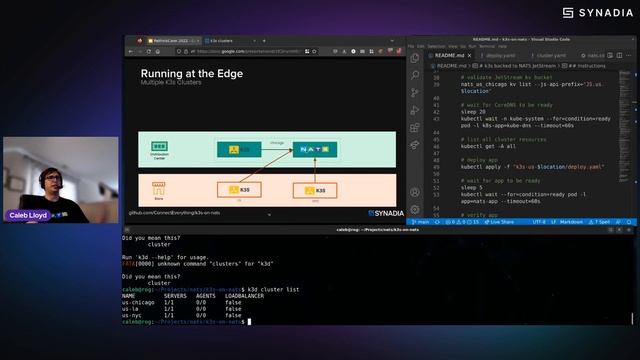Click the VS Code minimap

pos(624,127)
